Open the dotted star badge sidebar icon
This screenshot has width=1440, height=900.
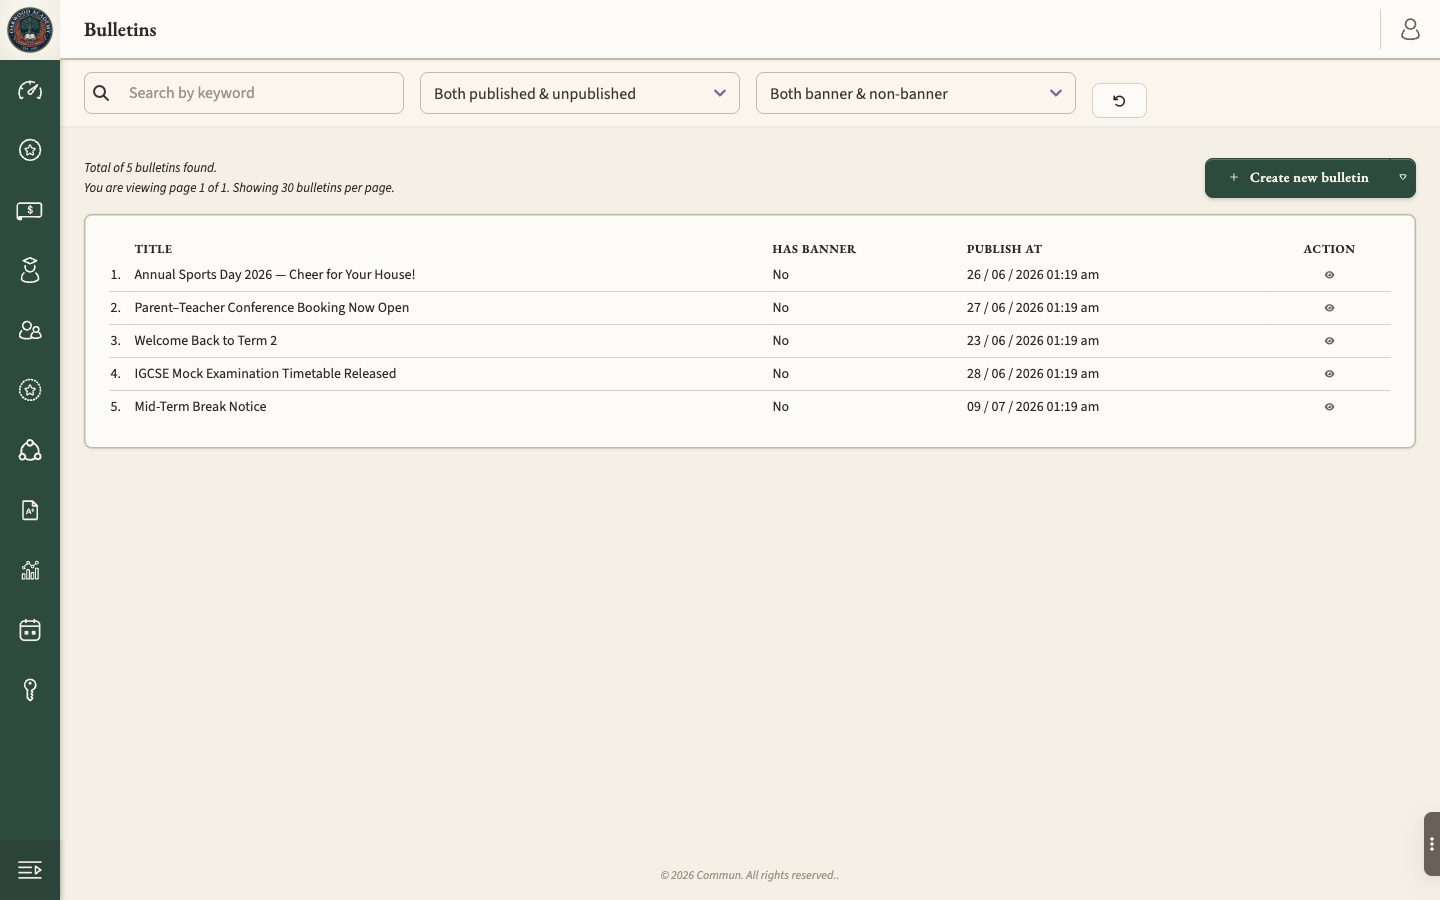click(30, 390)
